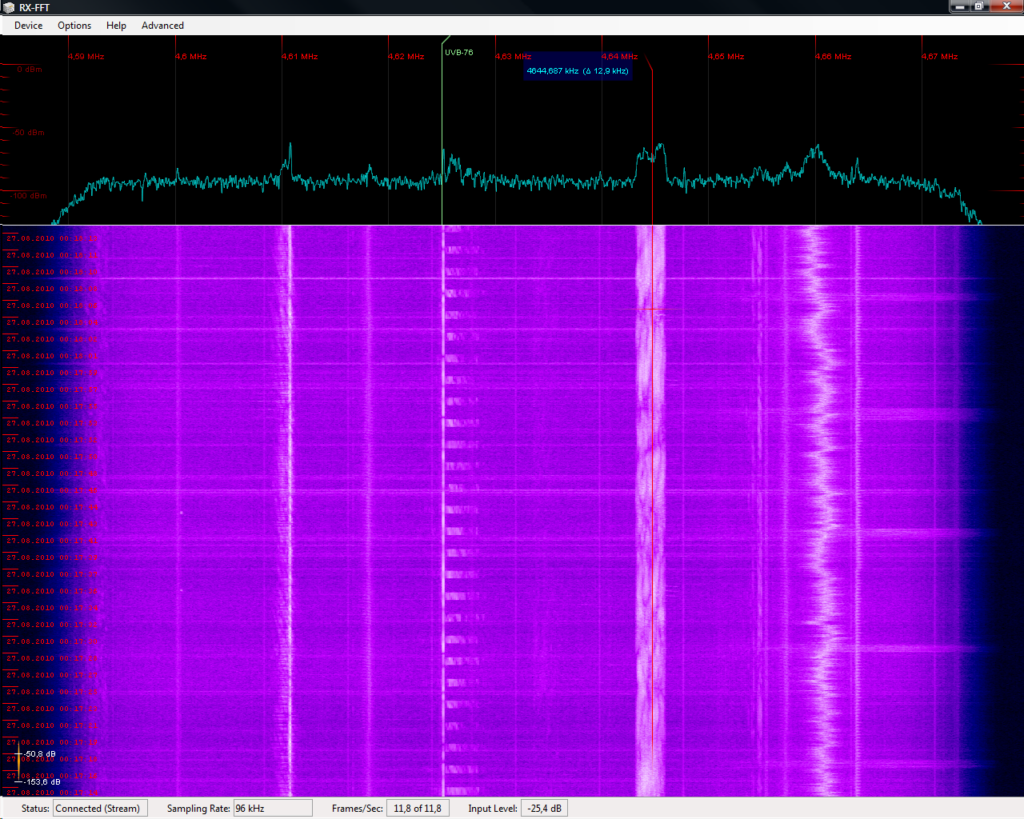Click the 4,66 MHz frequency axis label
The image size is (1024, 819).
833,57
